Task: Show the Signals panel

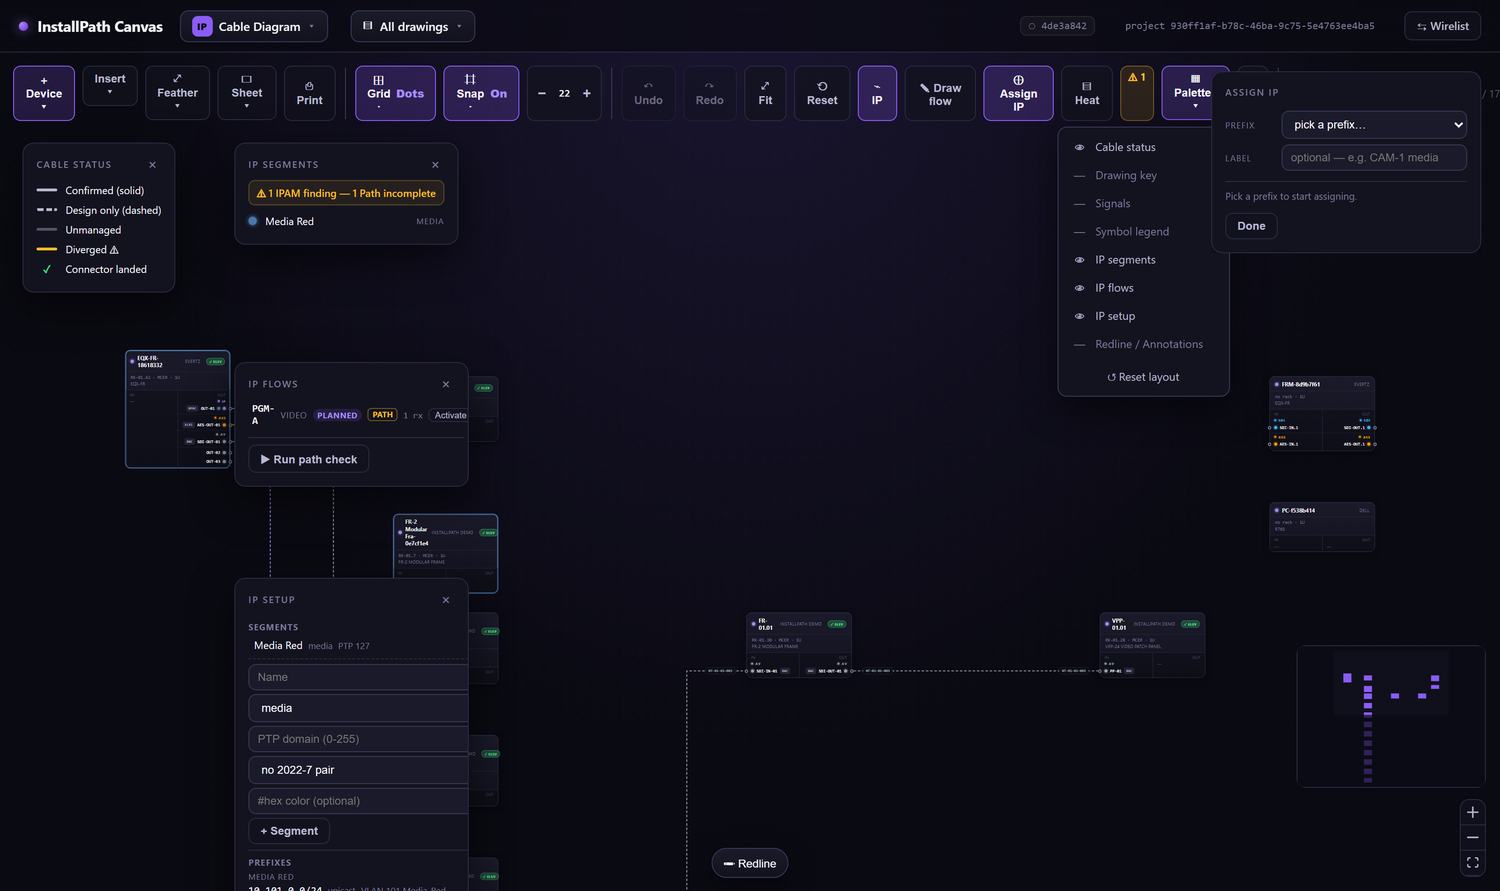Action: tap(1143, 203)
